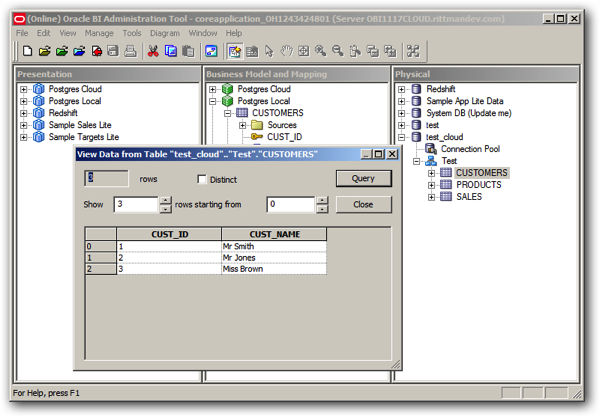Click the CUST_ID key icon in Business Model tree
Screen dimensions: 600x417
pos(257,137)
